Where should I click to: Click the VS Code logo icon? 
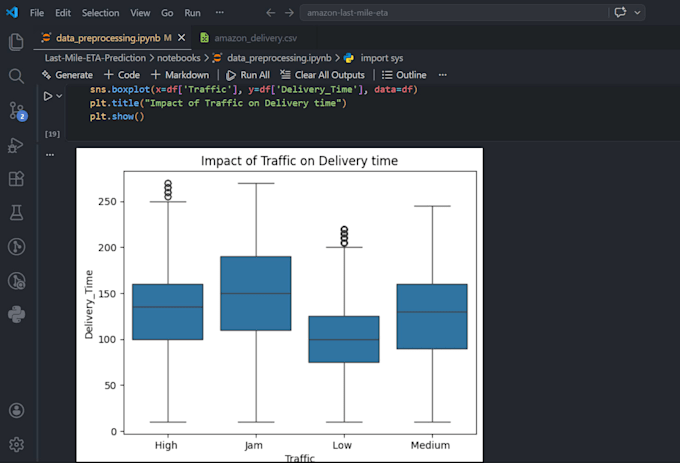[x=12, y=12]
